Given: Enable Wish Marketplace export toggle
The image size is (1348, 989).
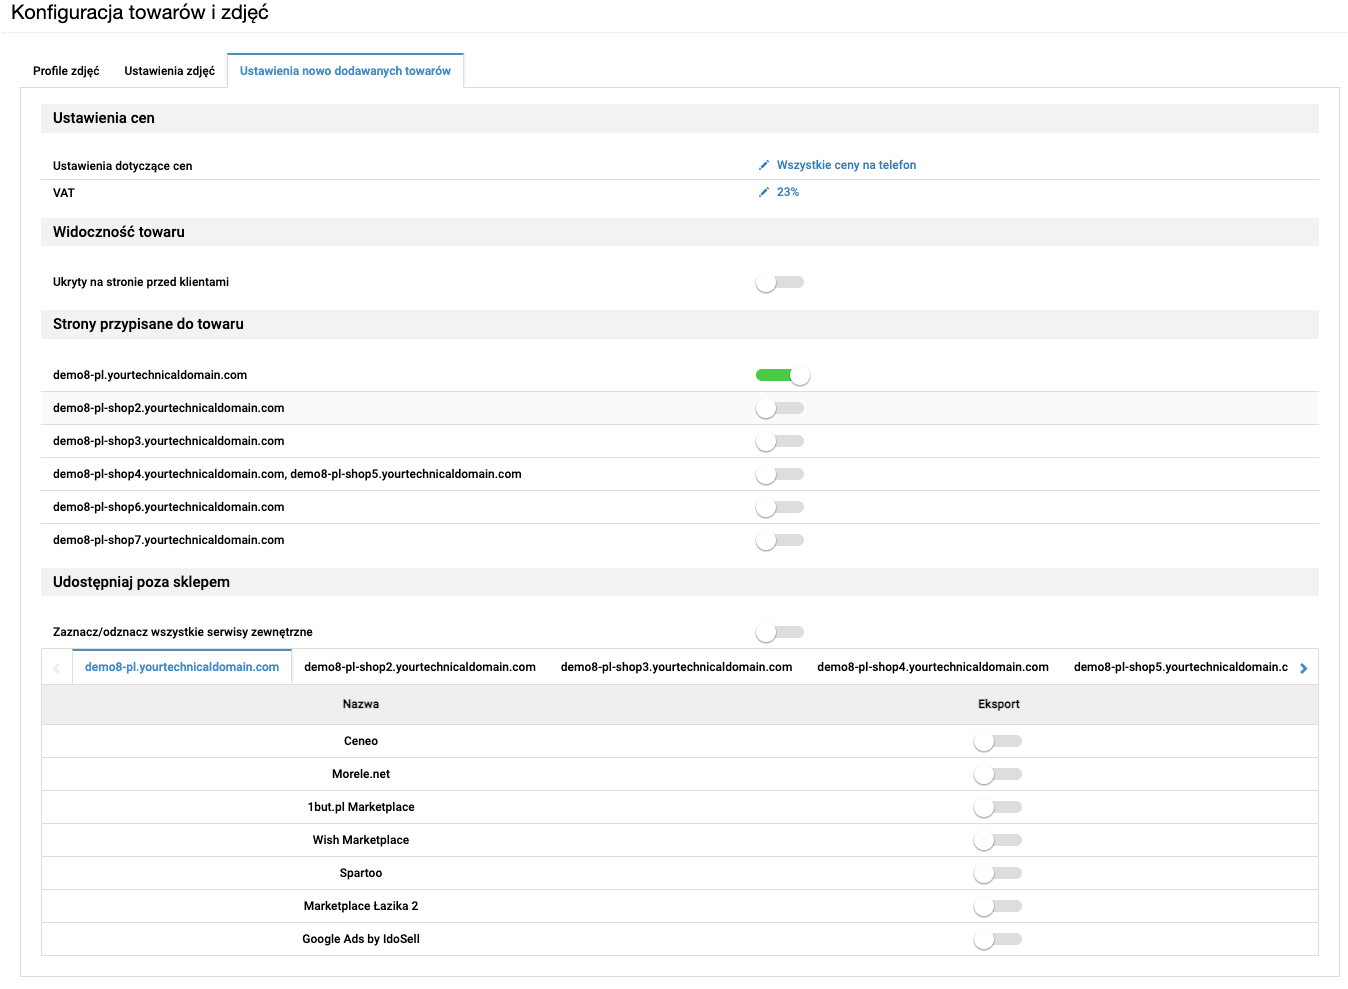Looking at the screenshot, I should [998, 840].
